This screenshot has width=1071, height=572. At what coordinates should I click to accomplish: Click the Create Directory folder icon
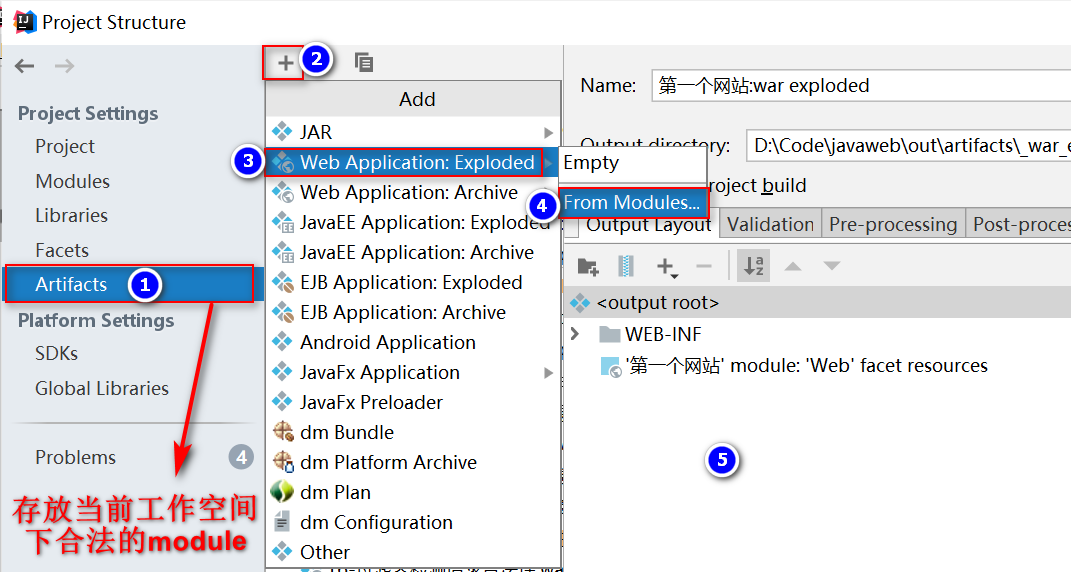click(x=588, y=267)
